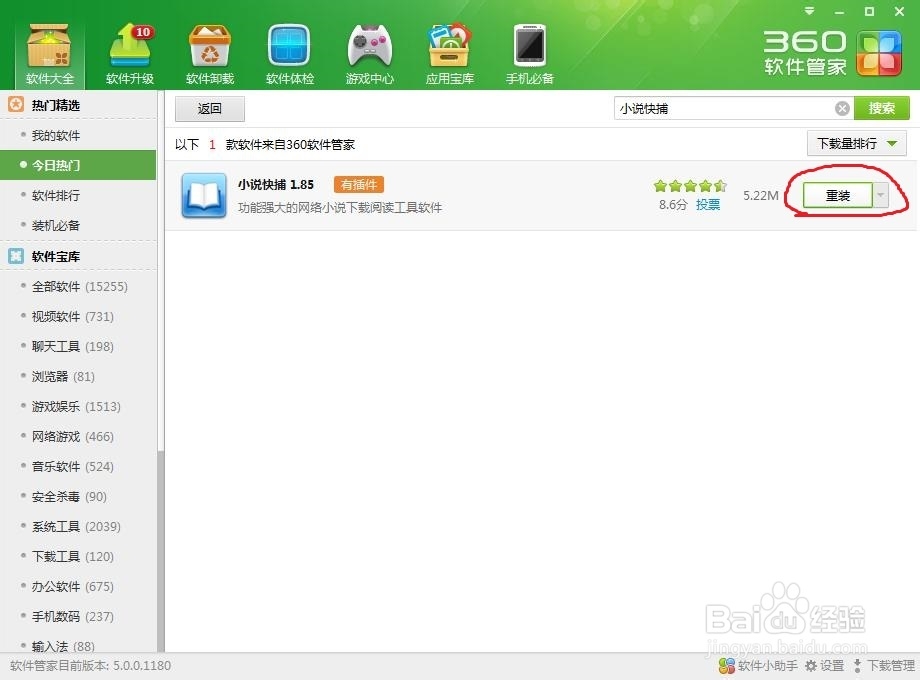Open 系统工具 (2039) category
Screen dimensions: 920x680
point(76,526)
